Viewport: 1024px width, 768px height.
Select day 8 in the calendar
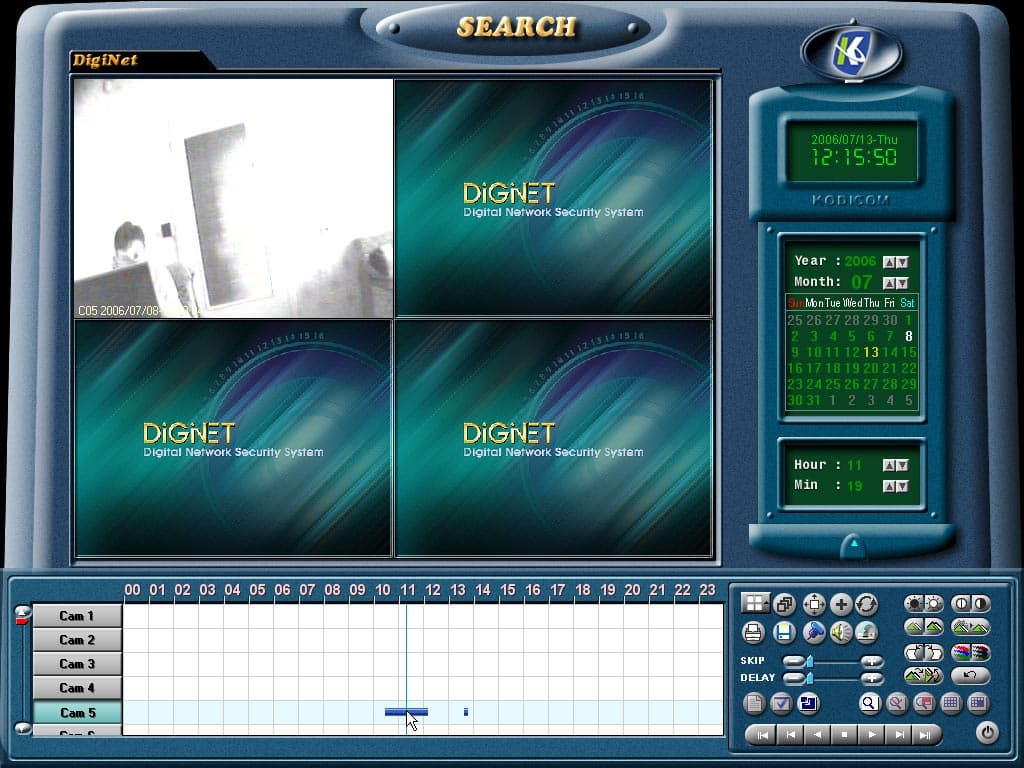coord(908,336)
